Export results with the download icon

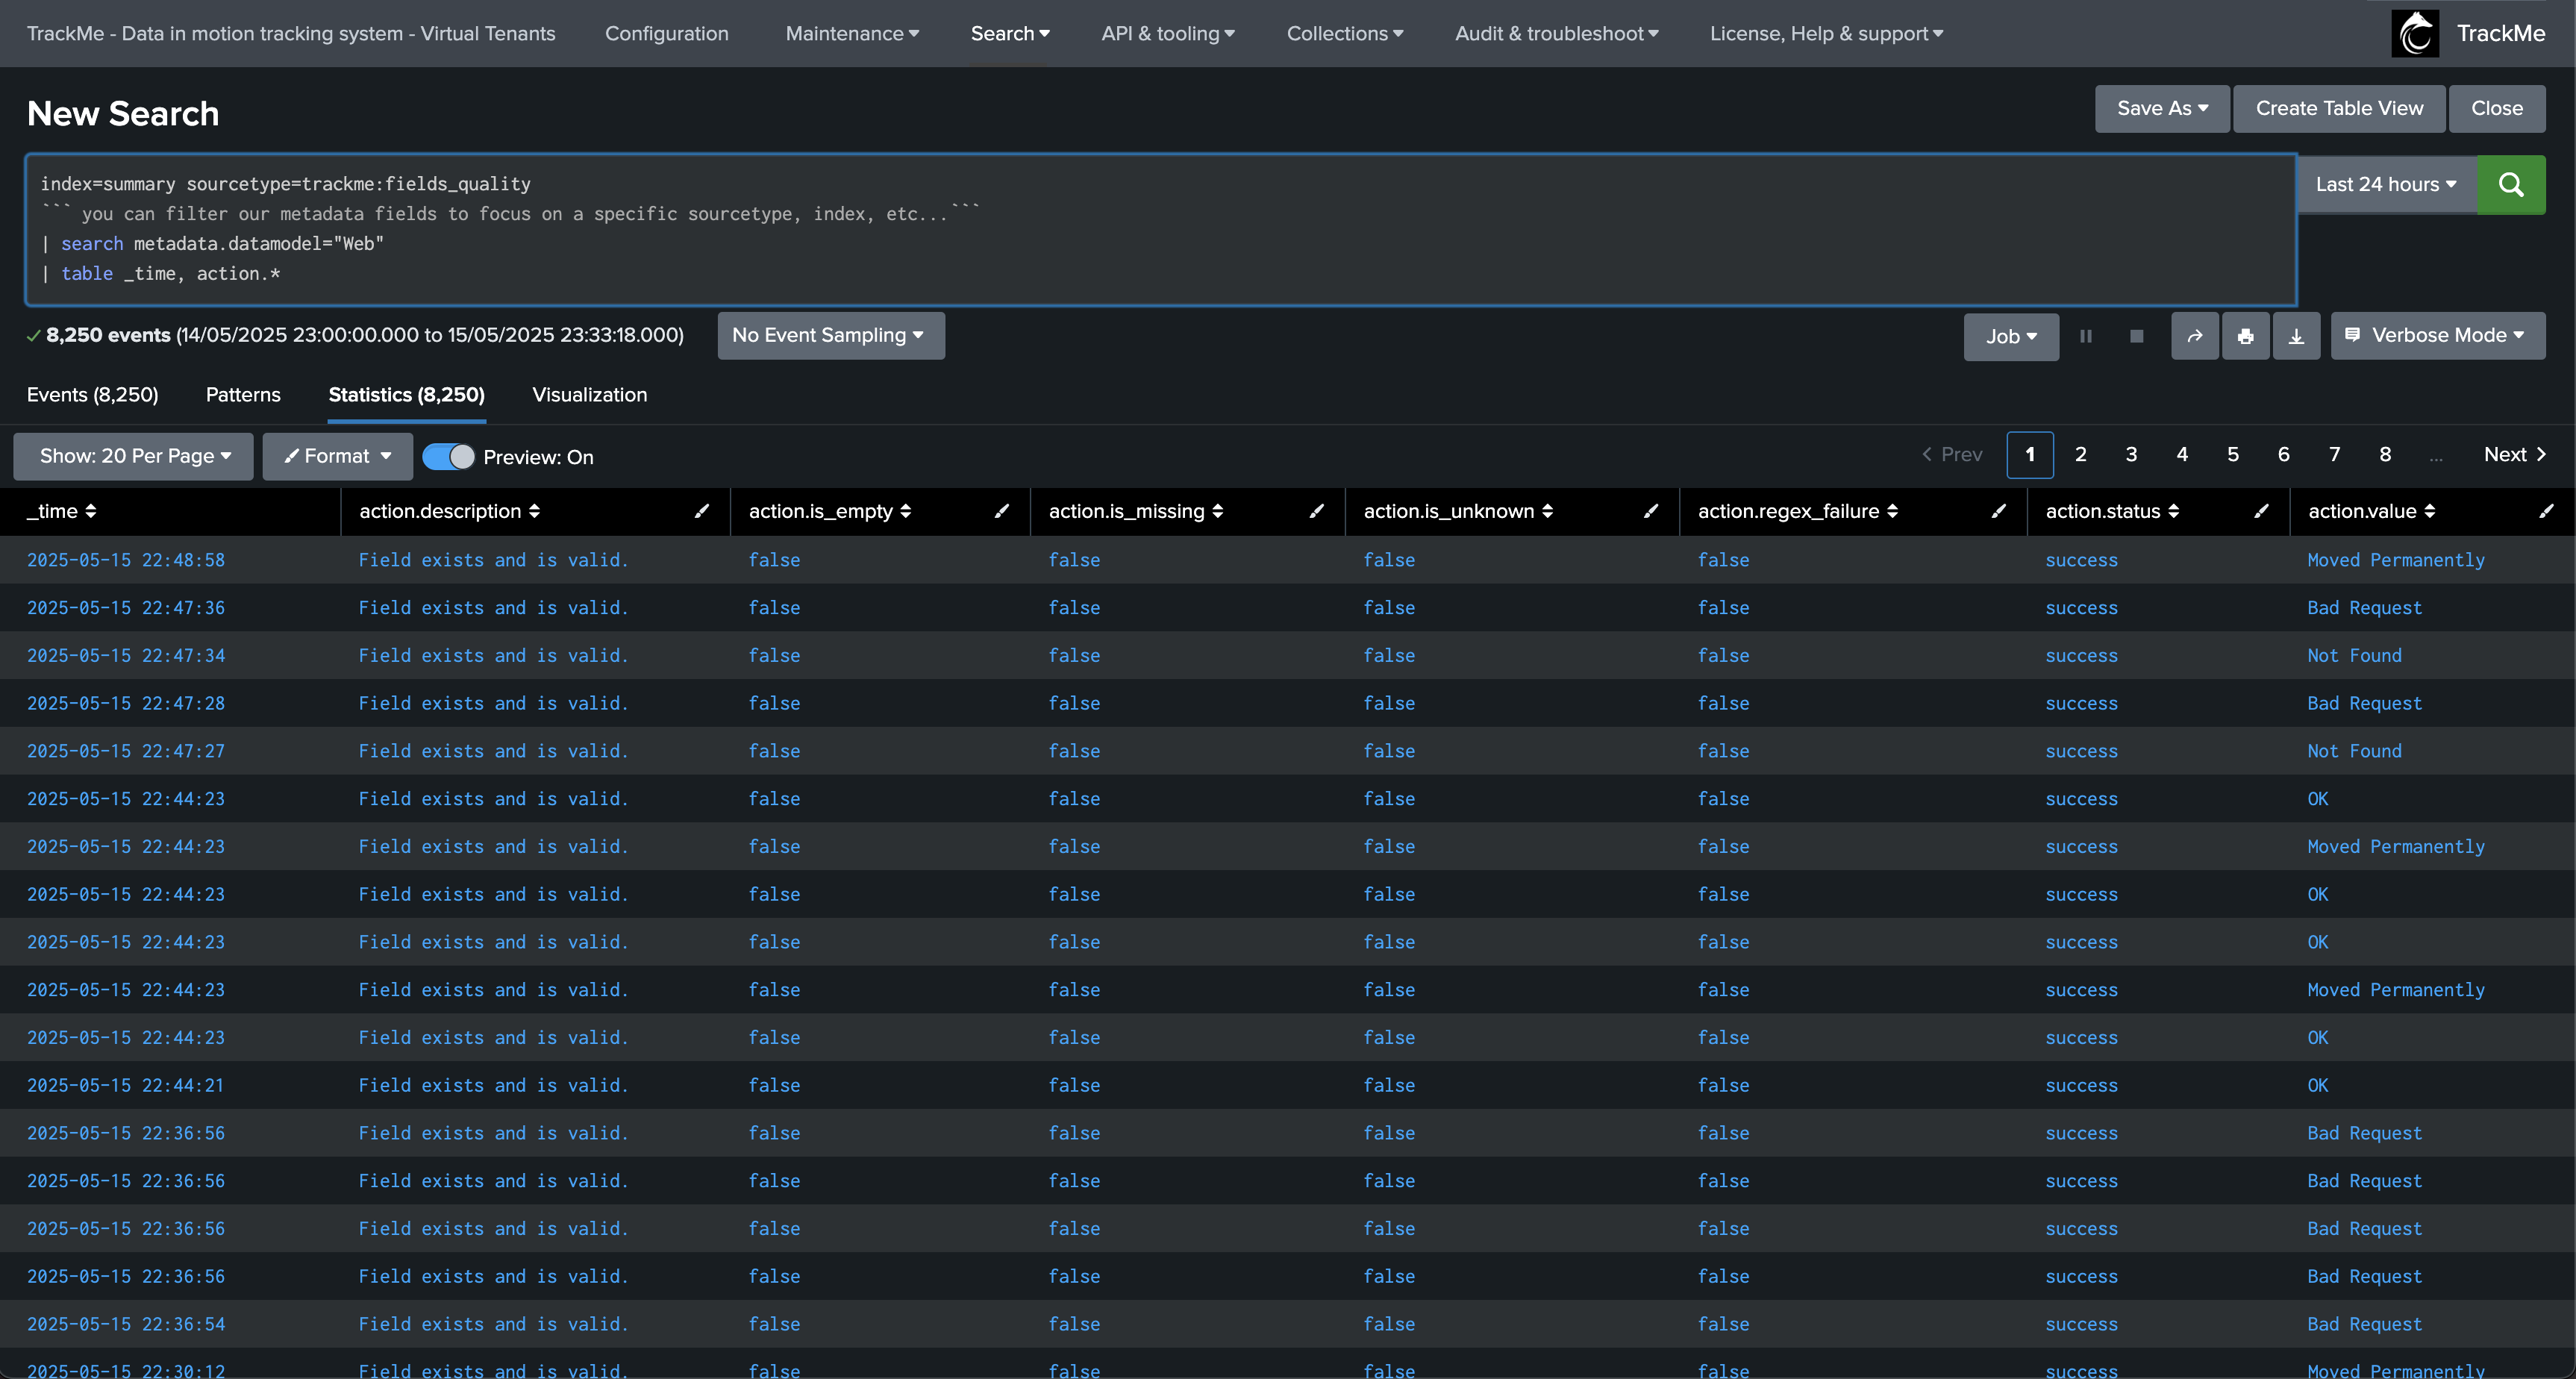[x=2296, y=336]
